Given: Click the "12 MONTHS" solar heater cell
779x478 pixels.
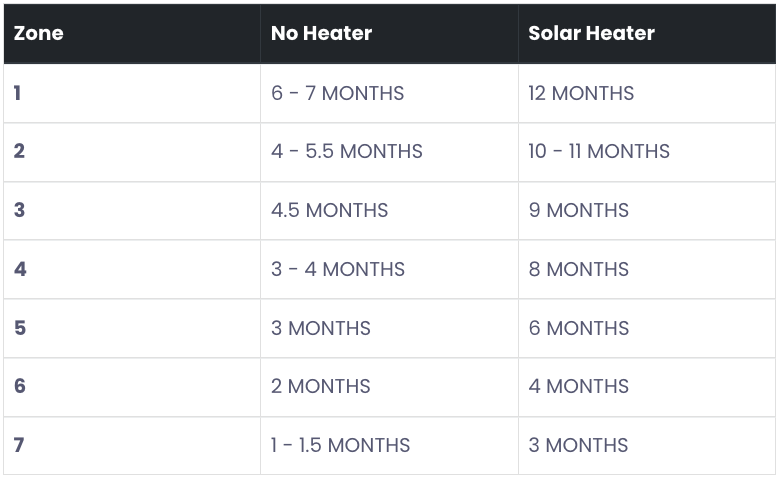Looking at the screenshot, I should (x=581, y=93).
